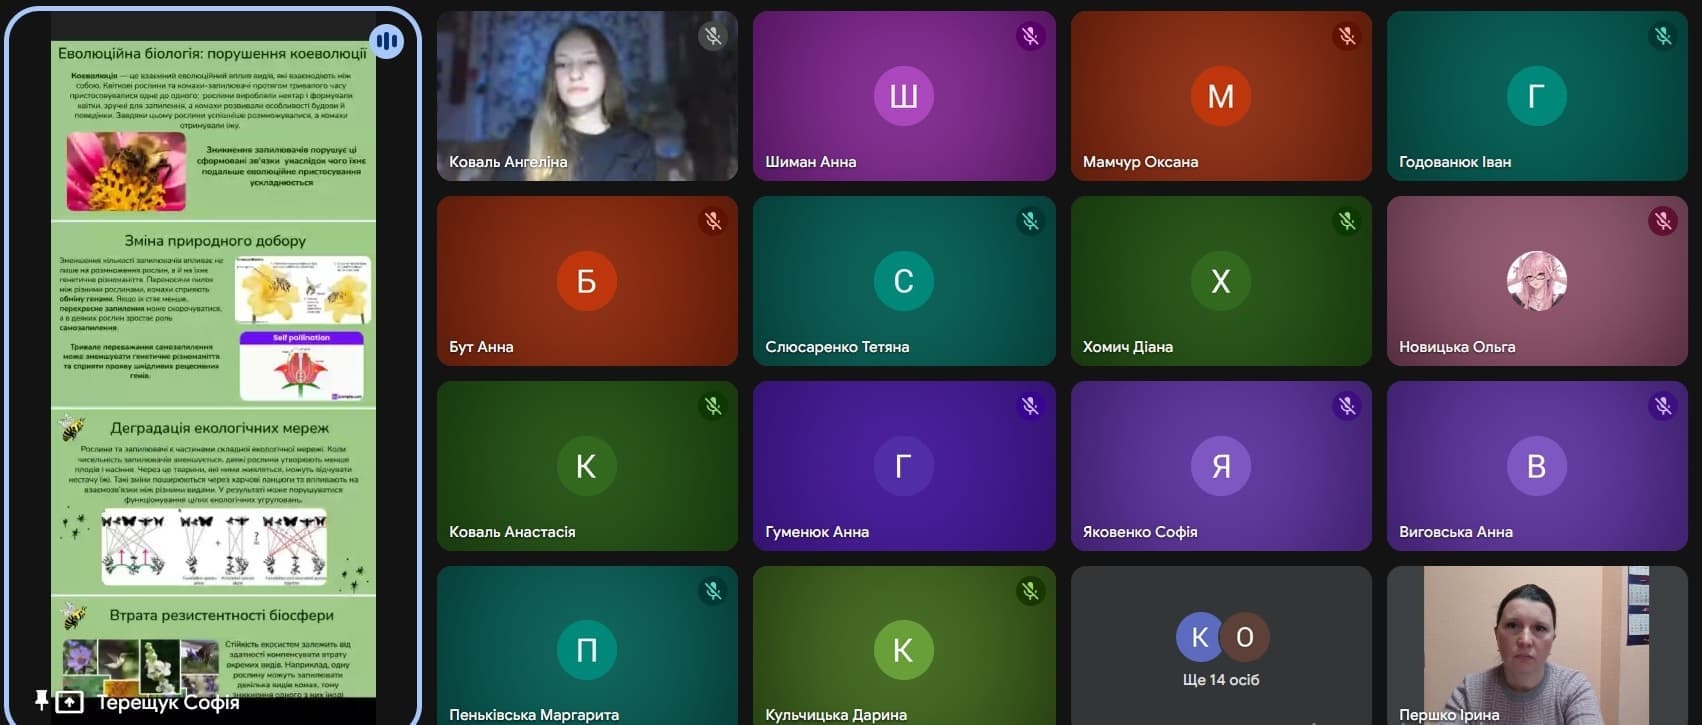The image size is (1702, 725).
Task: Click the muted mic icon on Новицька Ольга's tile
Action: (x=1663, y=221)
